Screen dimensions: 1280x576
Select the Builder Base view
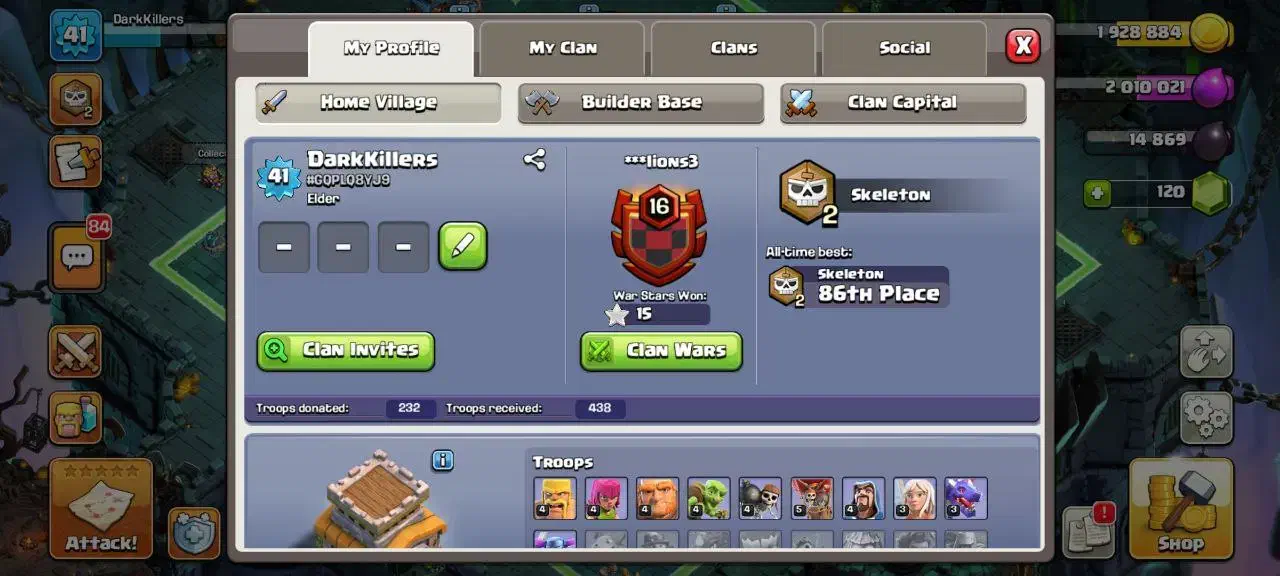point(641,103)
